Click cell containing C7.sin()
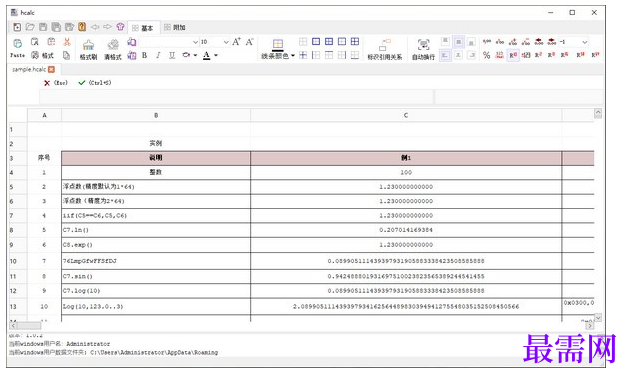Image resolution: width=635 pixels, height=380 pixels. click(x=156, y=276)
